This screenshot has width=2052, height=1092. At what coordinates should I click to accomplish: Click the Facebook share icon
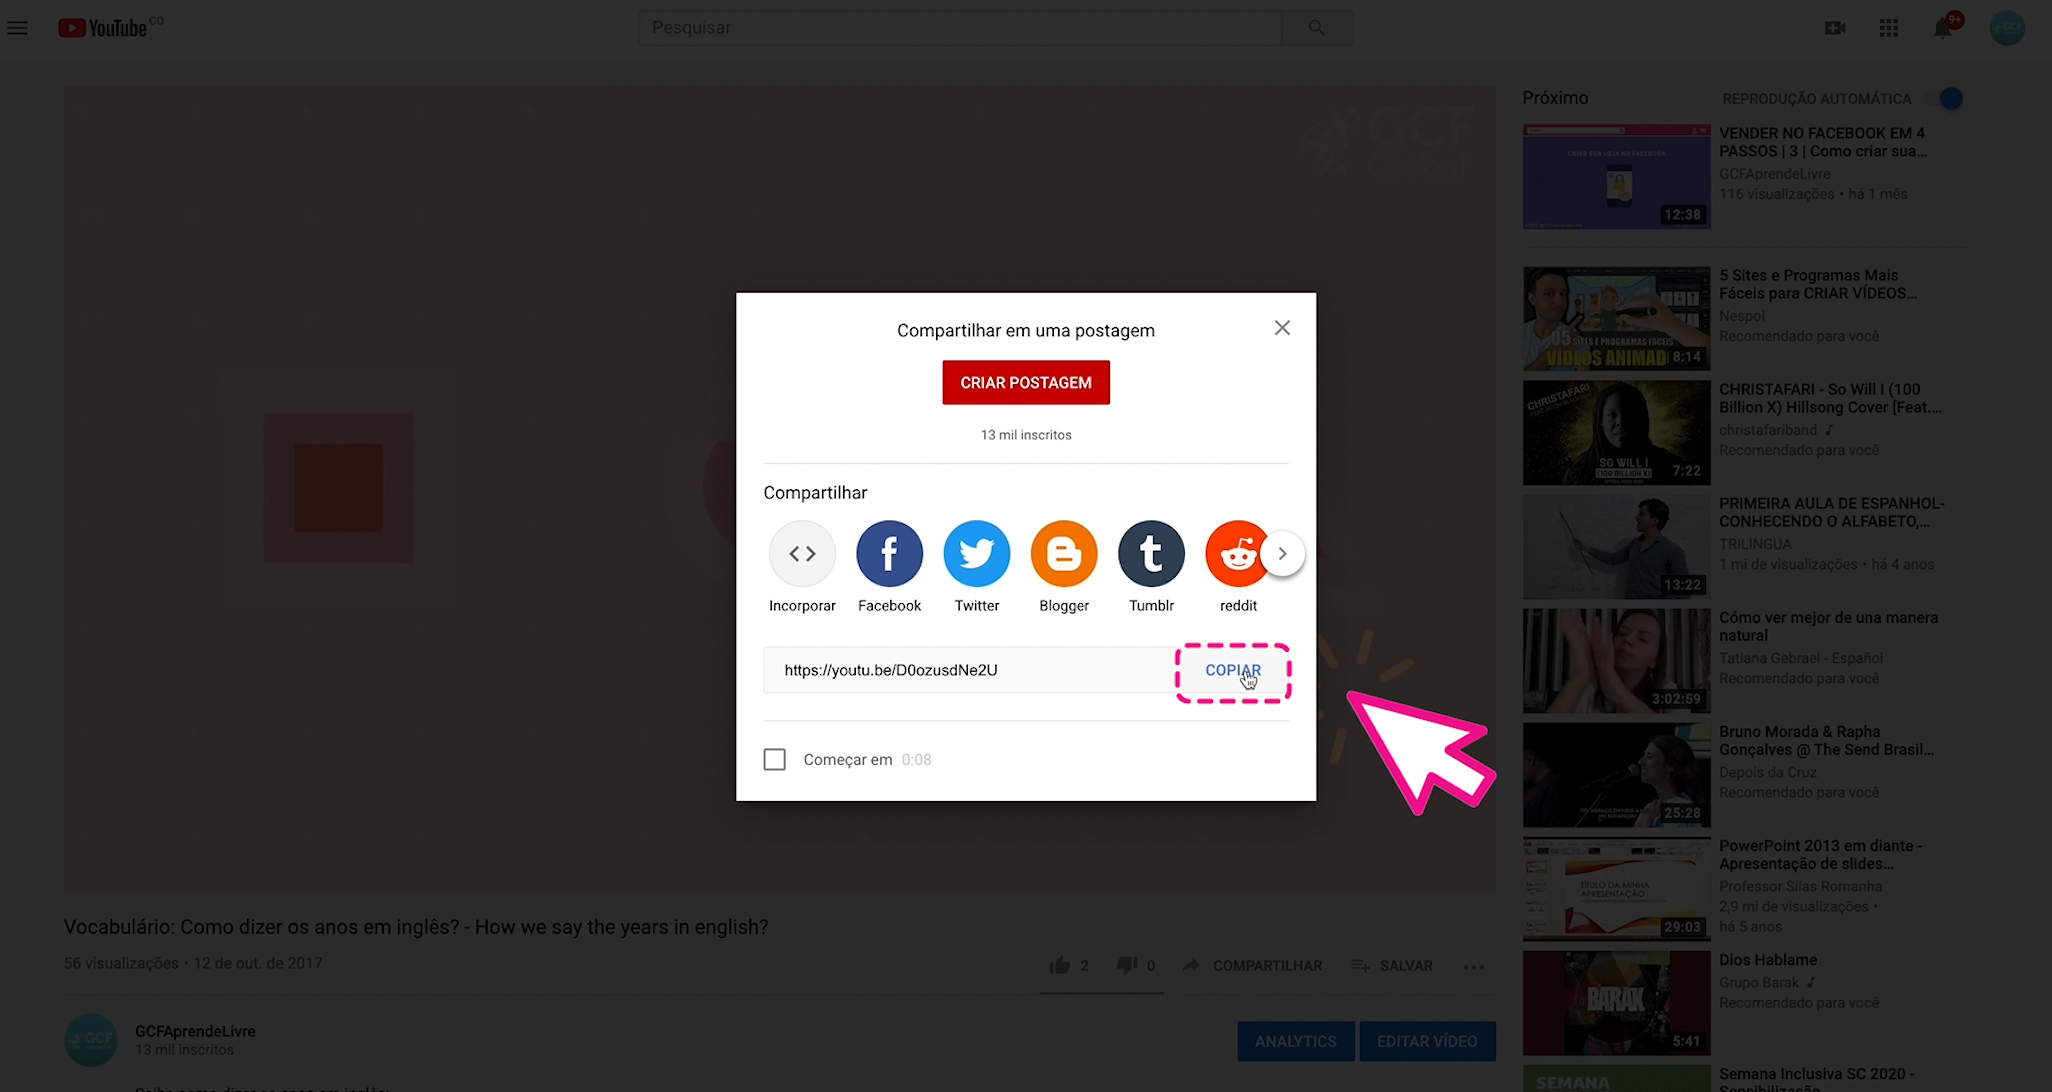pyautogui.click(x=888, y=552)
